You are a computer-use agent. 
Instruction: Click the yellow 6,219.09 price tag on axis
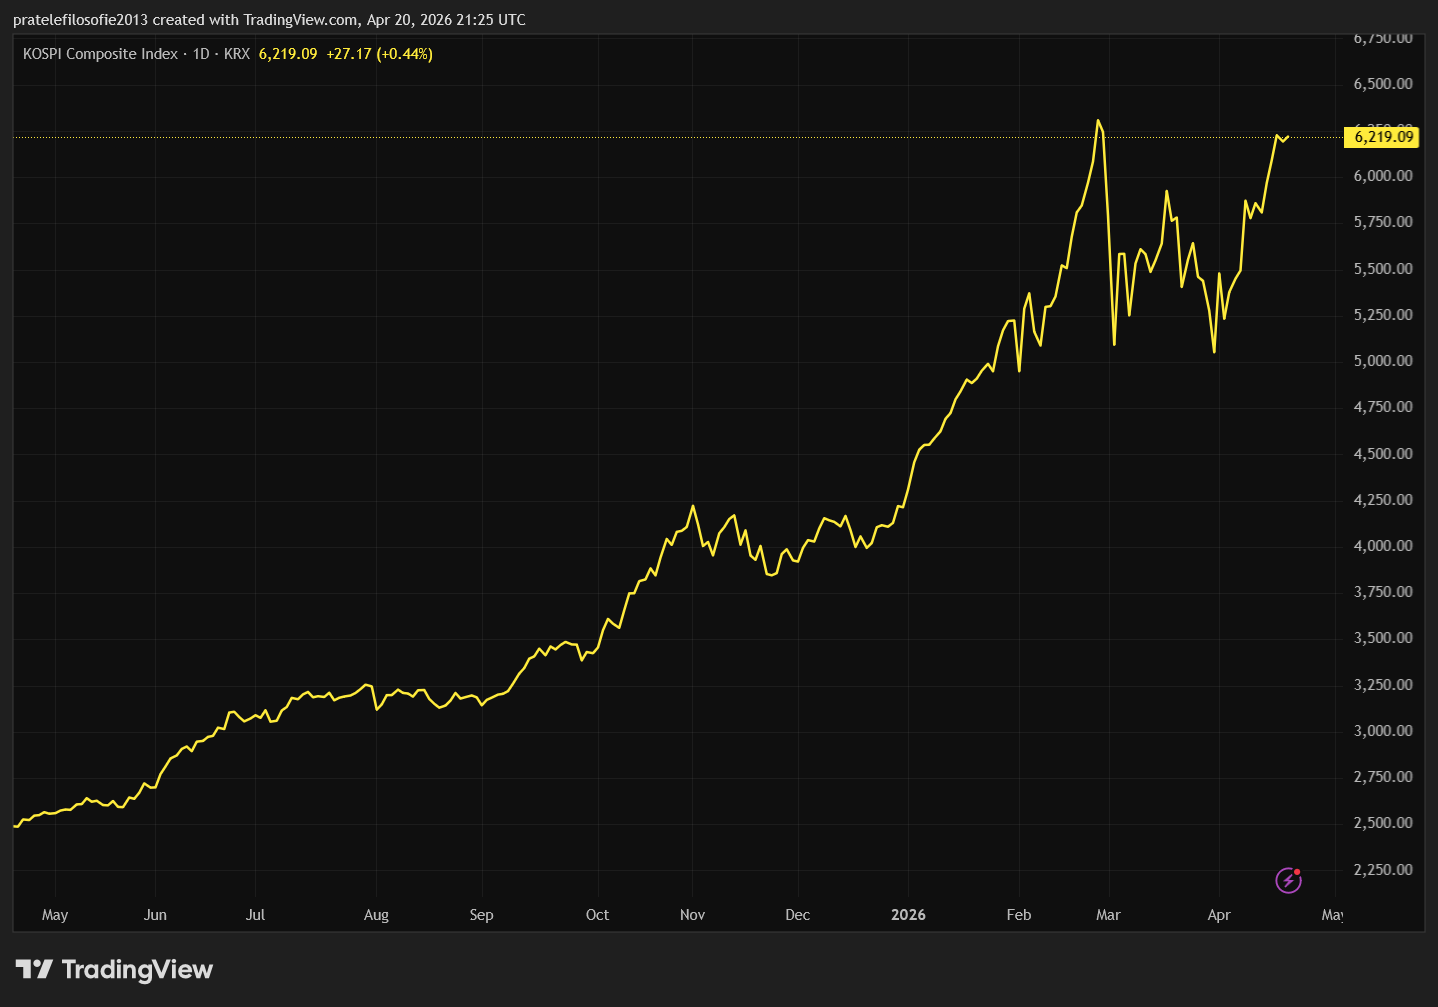[x=1383, y=137]
